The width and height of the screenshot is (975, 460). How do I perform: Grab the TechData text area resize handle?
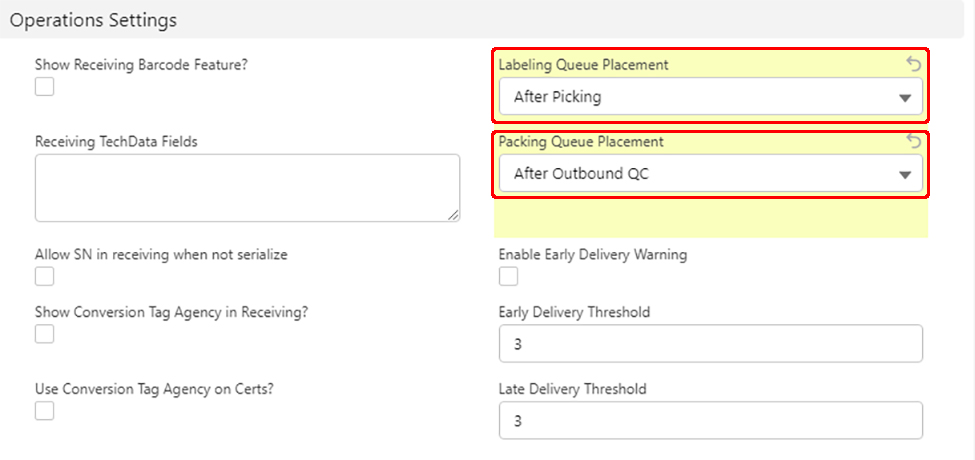click(x=454, y=215)
